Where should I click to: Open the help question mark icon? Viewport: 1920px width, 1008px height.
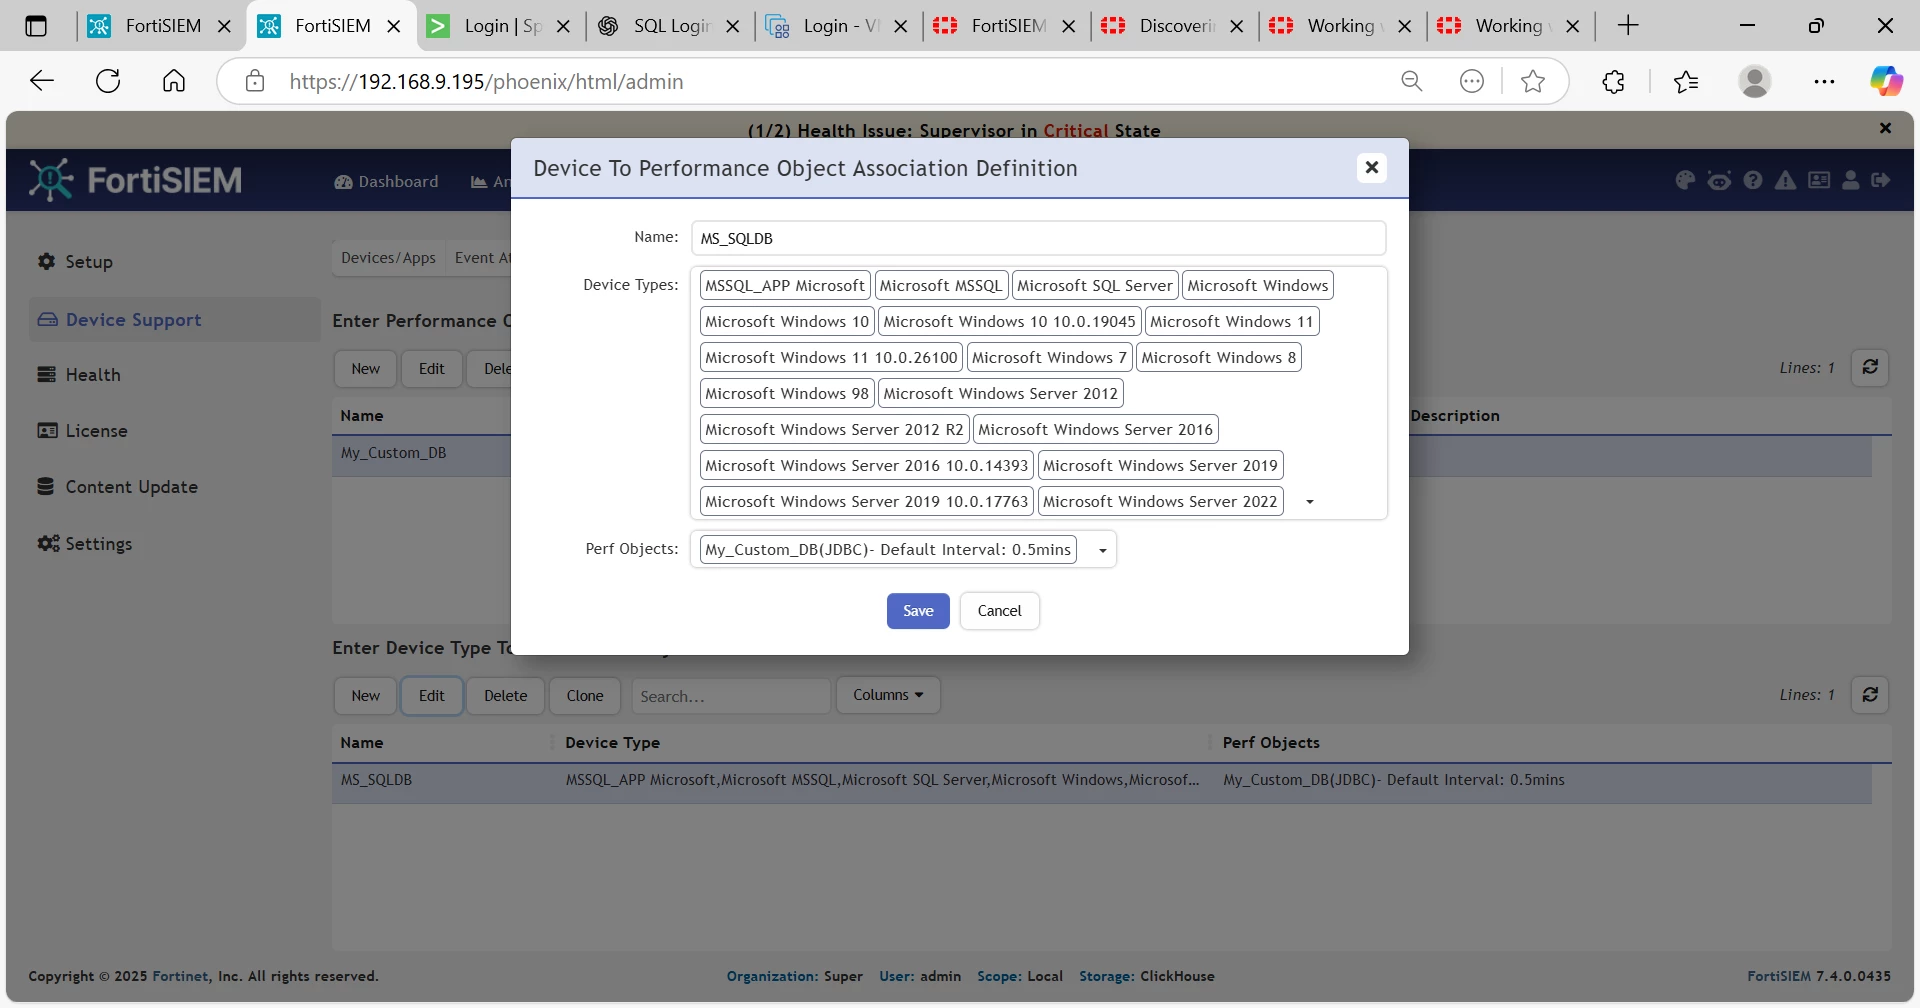tap(1753, 180)
